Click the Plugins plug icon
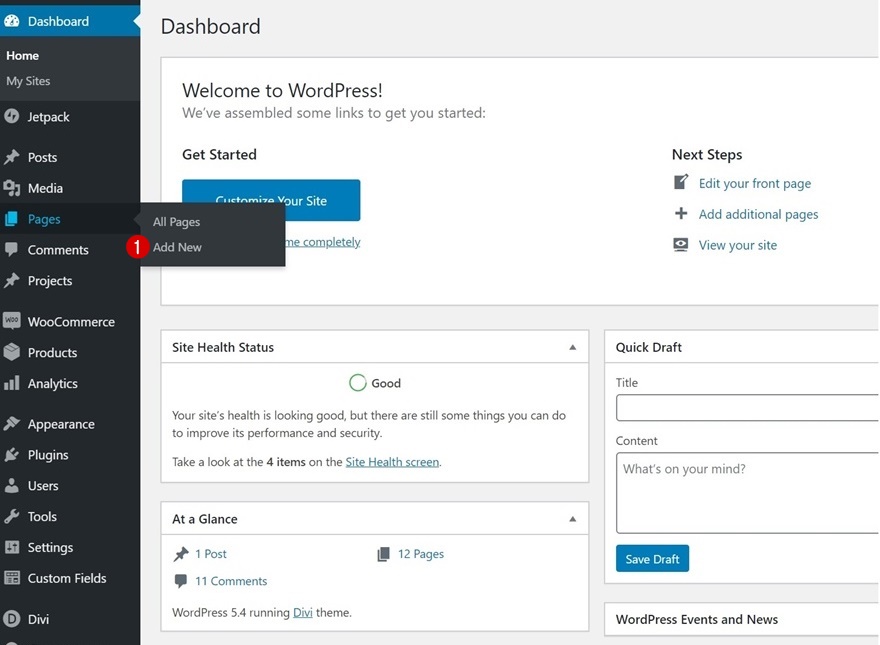The width and height of the screenshot is (880, 645). click(x=12, y=455)
